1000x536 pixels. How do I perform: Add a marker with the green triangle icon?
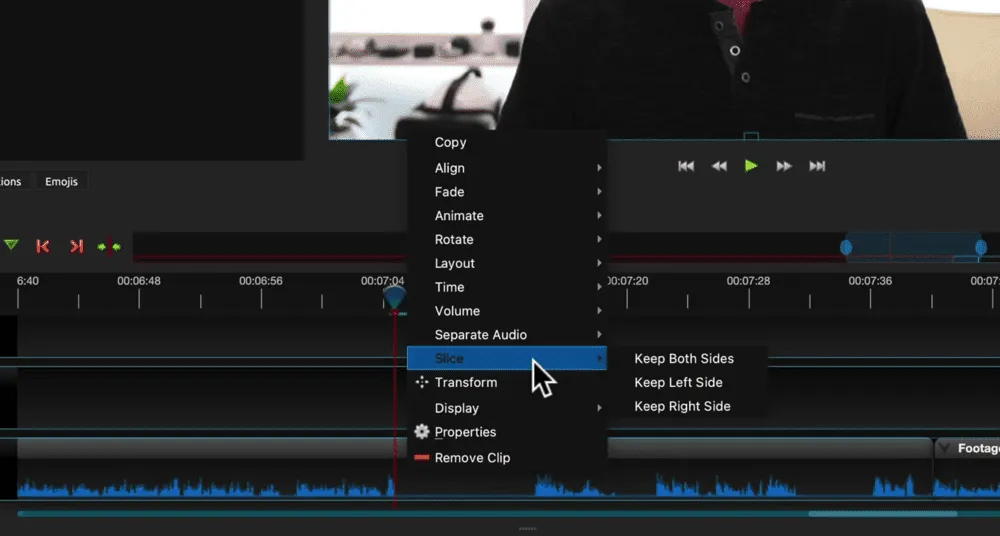click(11, 245)
